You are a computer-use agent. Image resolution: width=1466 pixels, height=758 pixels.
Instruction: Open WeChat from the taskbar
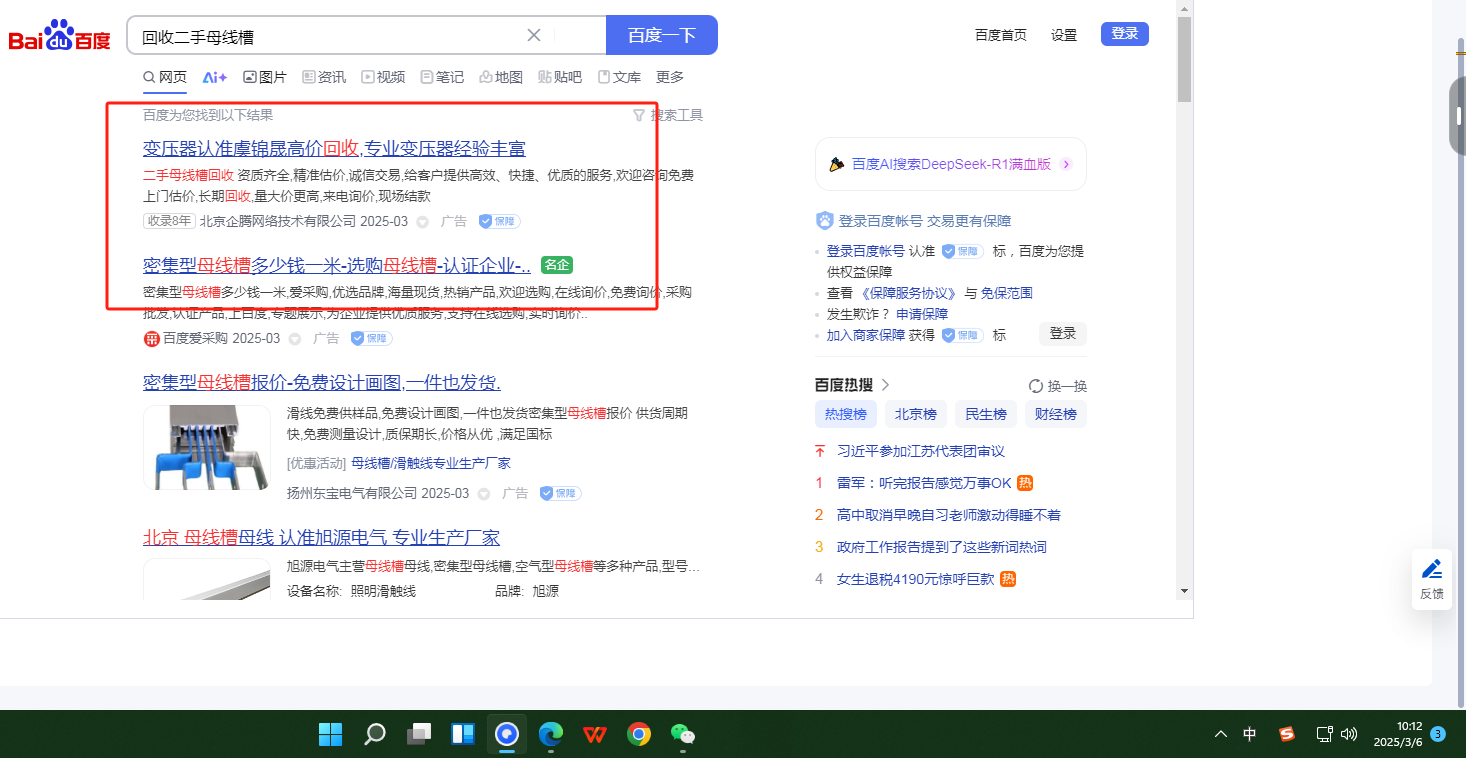pyautogui.click(x=683, y=735)
